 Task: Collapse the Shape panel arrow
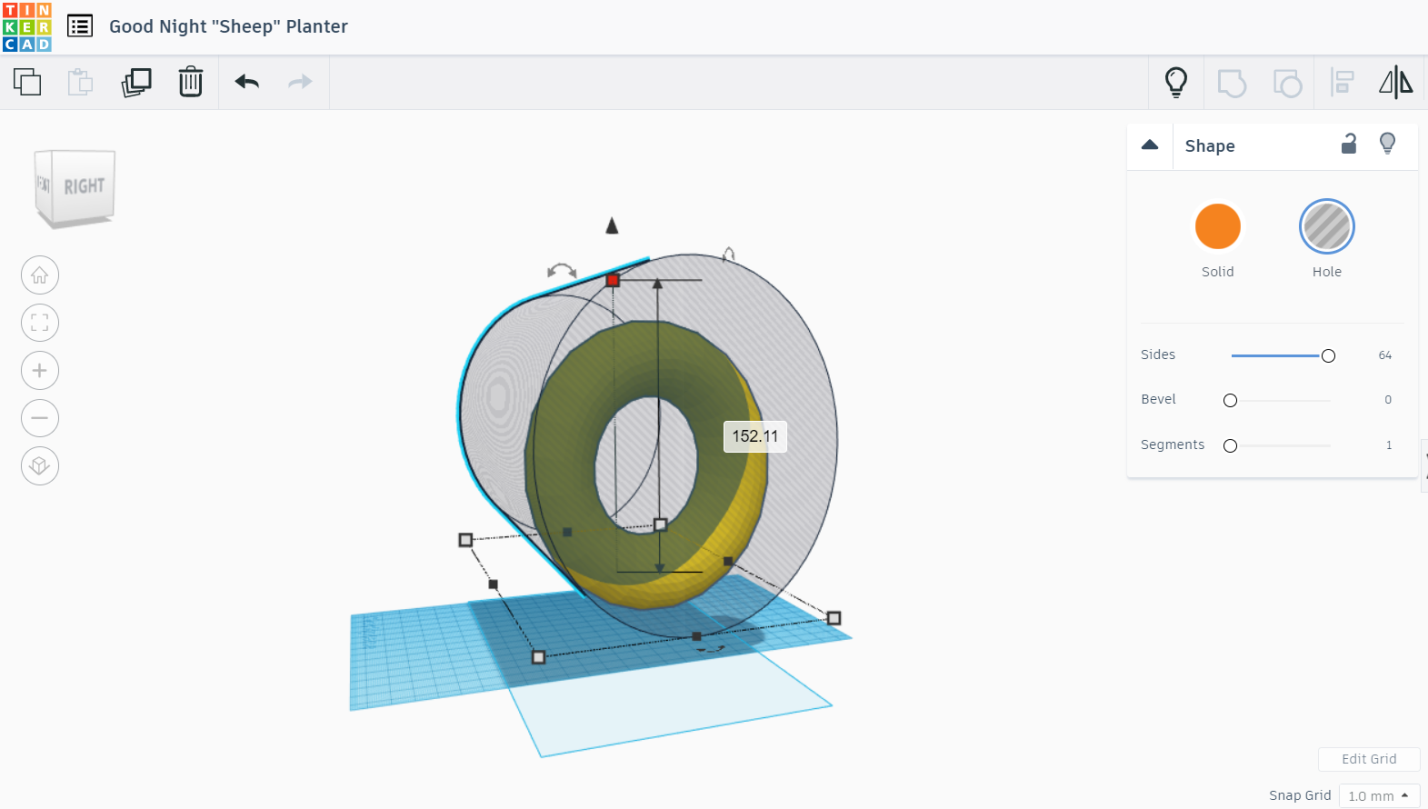pyautogui.click(x=1150, y=145)
